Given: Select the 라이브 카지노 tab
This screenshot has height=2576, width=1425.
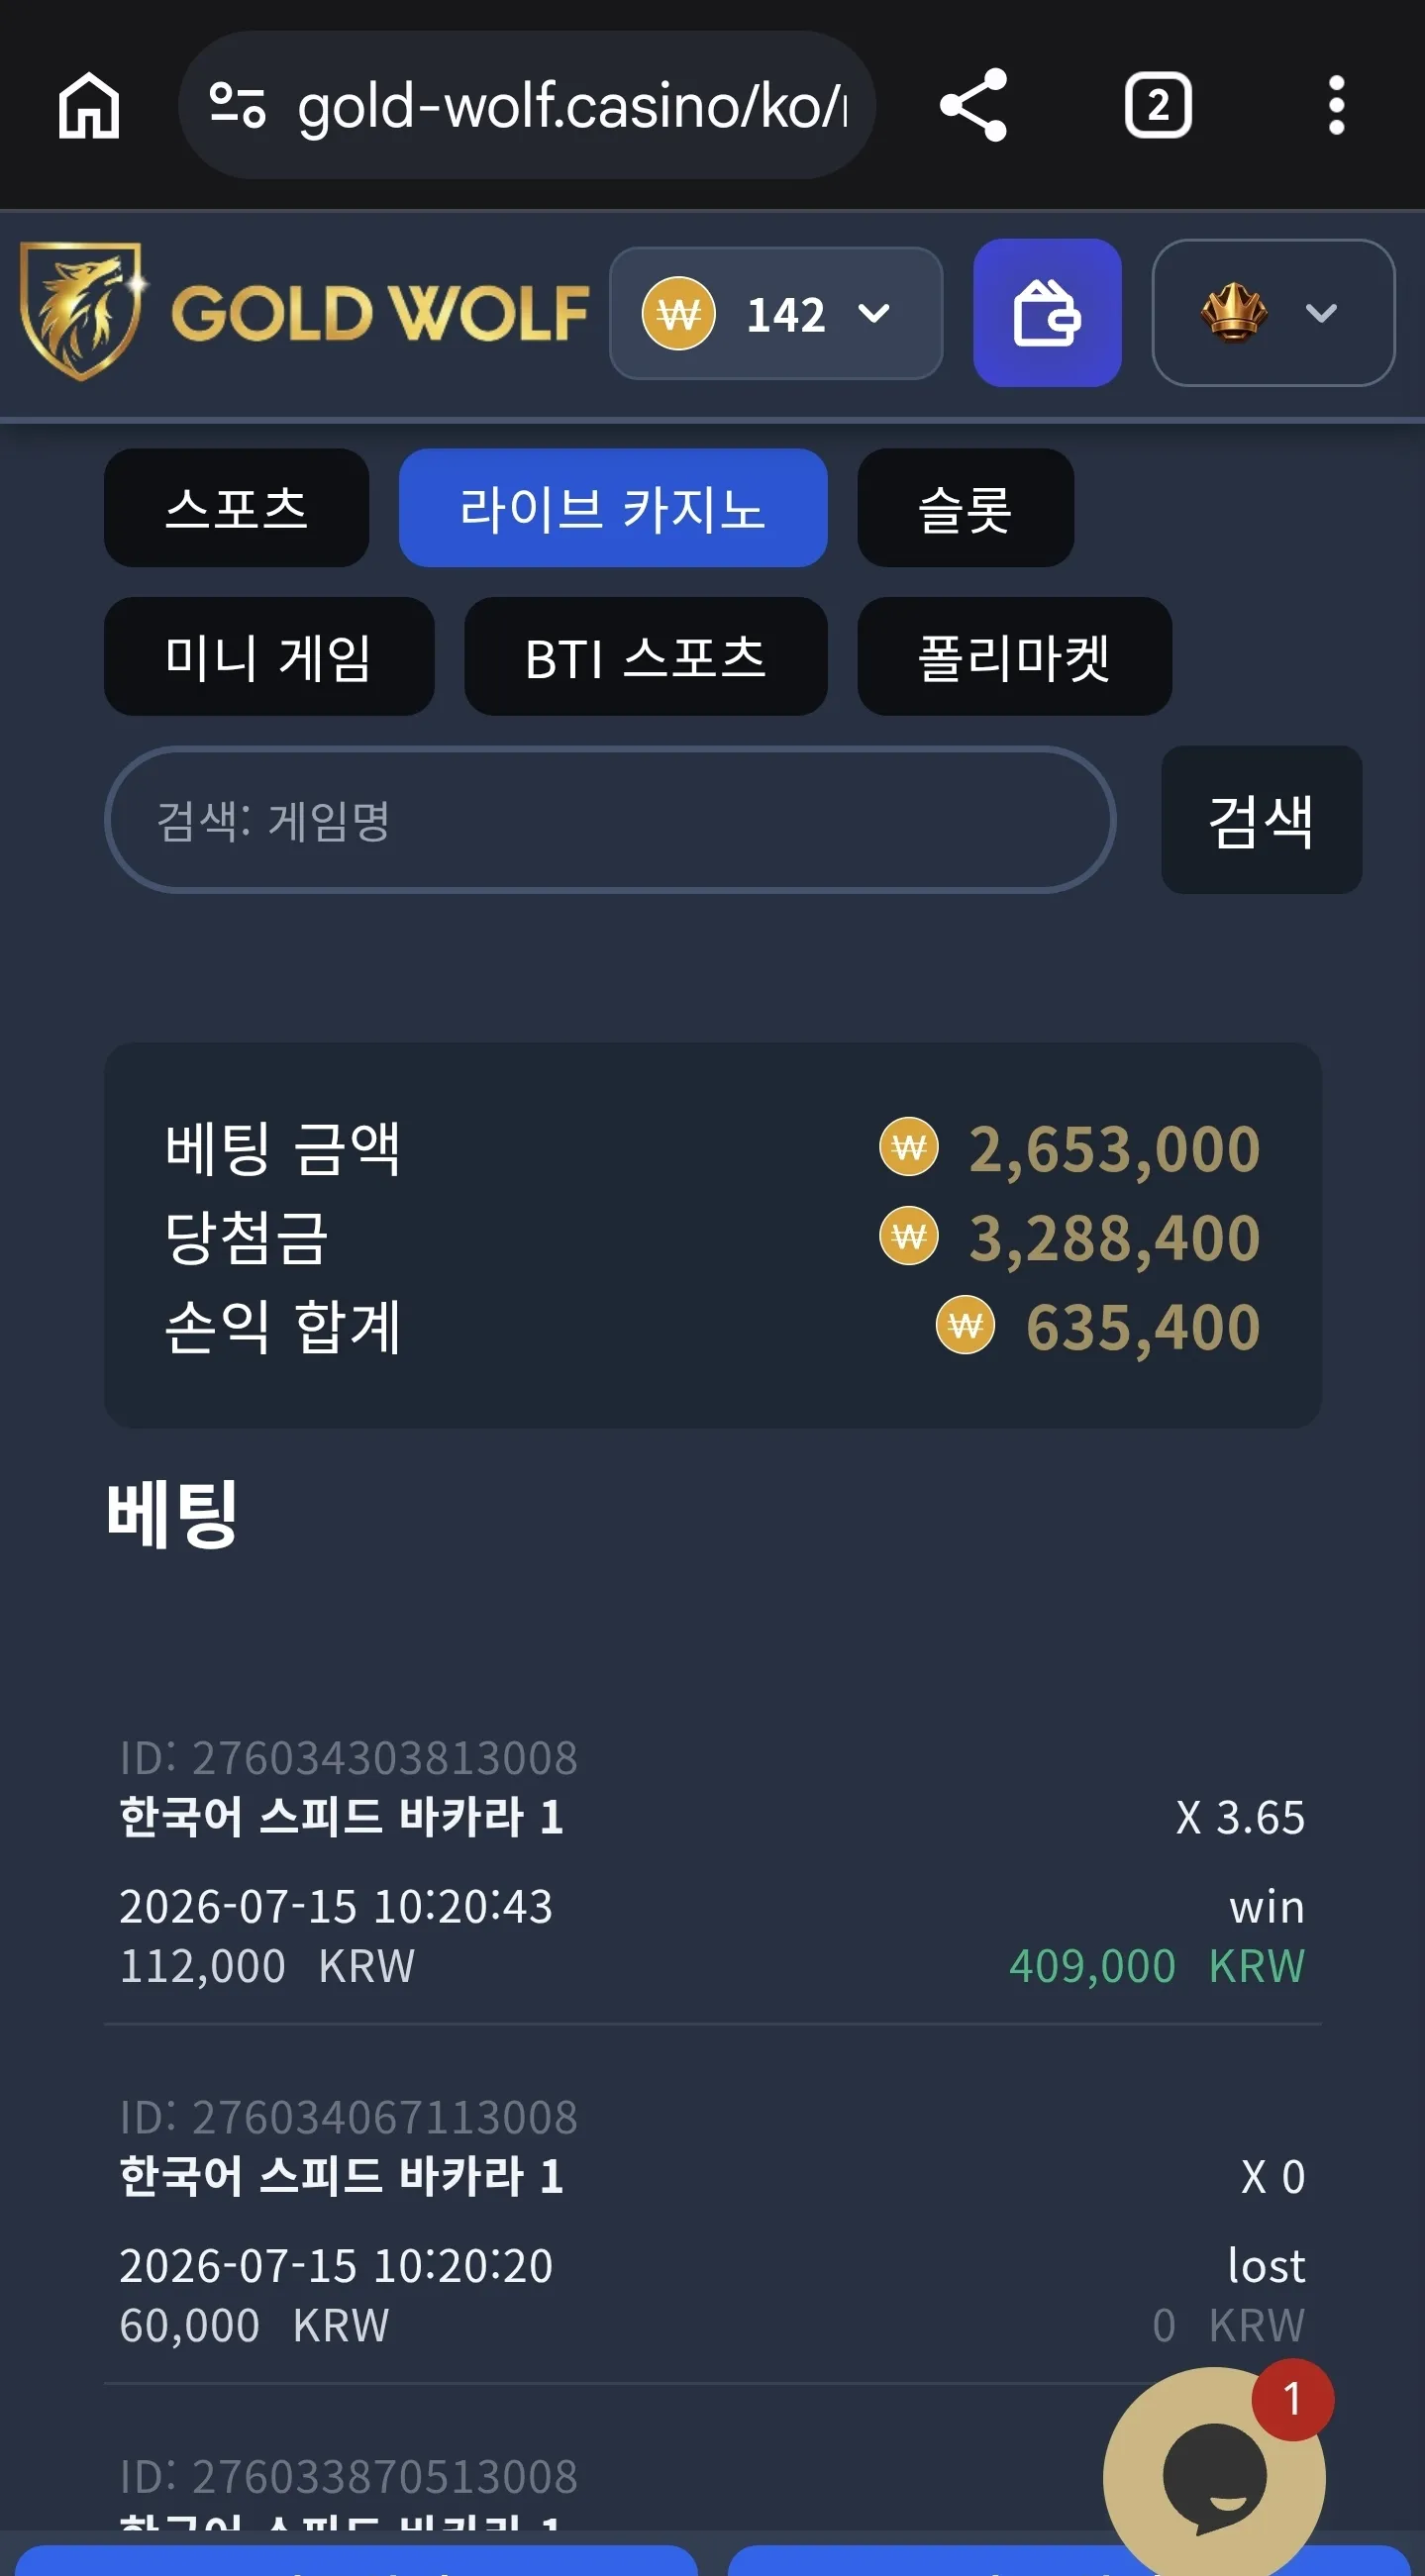Looking at the screenshot, I should point(613,508).
